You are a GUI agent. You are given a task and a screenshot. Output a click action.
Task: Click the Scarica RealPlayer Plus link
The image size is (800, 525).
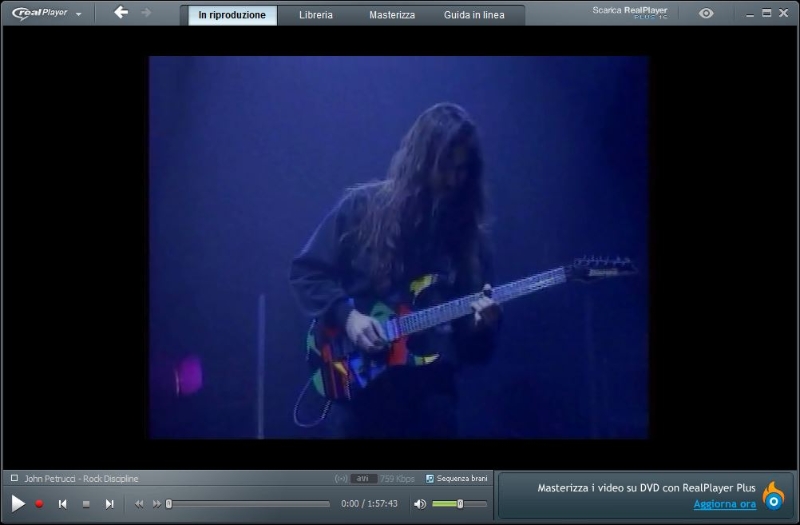tap(629, 12)
